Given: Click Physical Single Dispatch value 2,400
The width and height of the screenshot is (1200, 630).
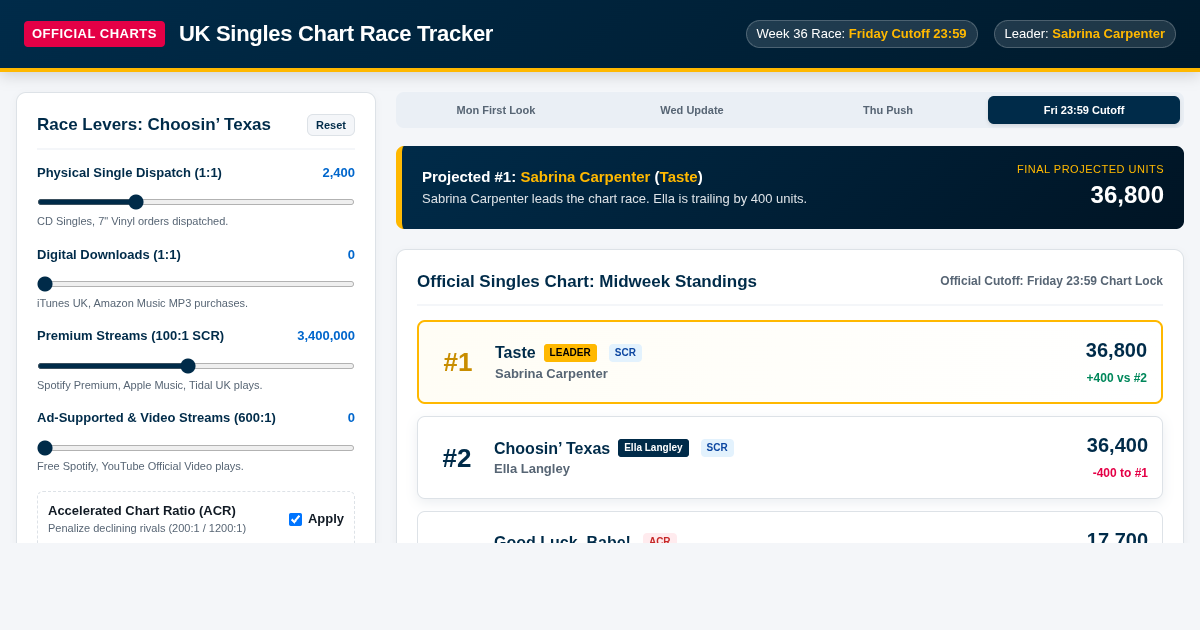Looking at the screenshot, I should (x=338, y=173).
